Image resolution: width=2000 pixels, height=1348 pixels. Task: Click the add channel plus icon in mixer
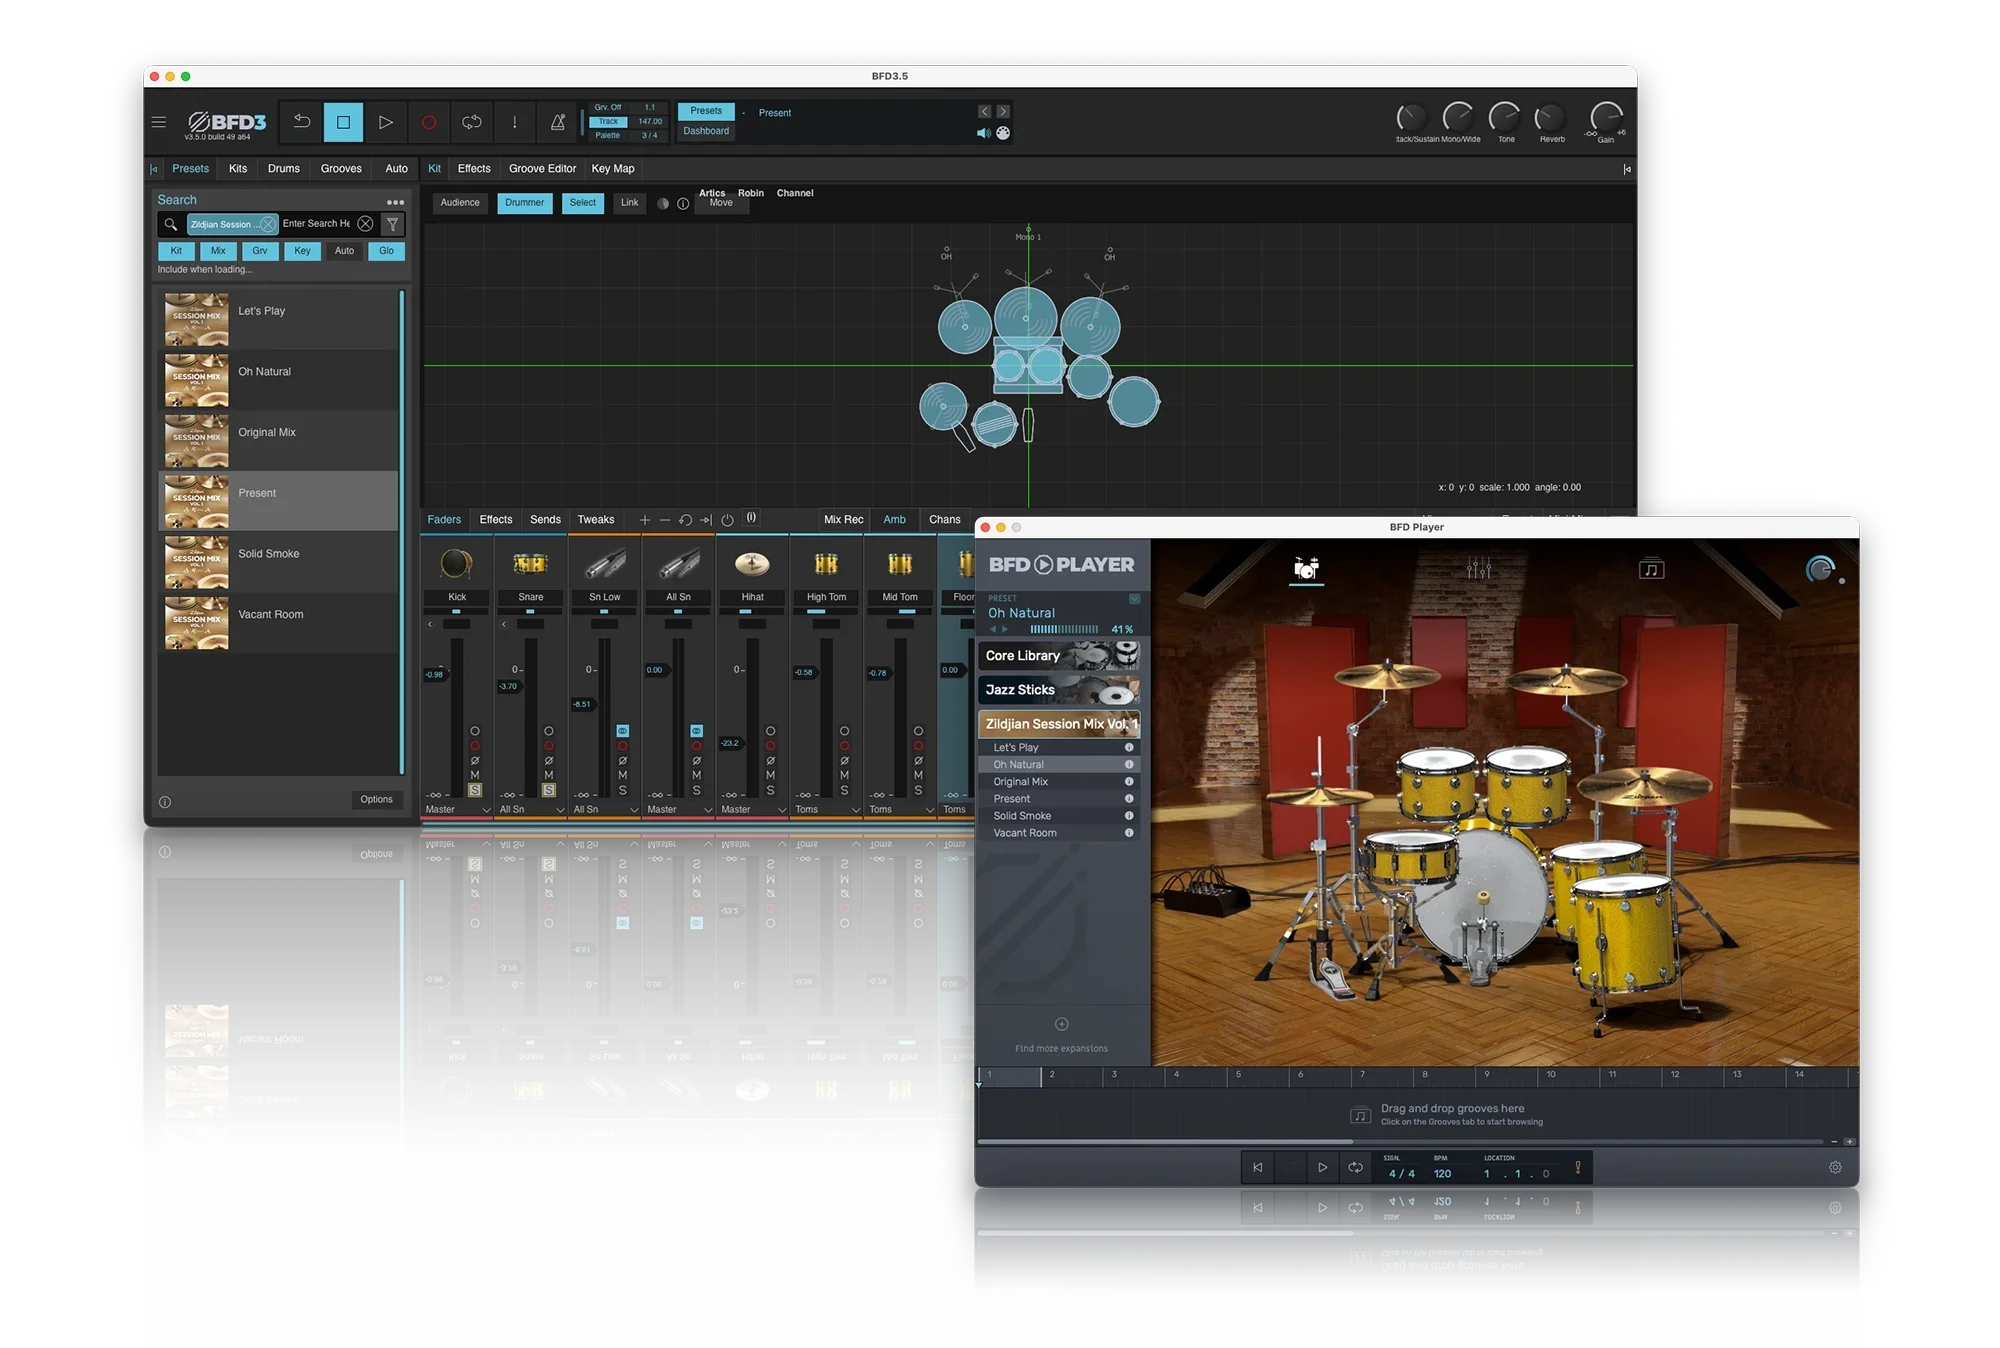click(x=645, y=520)
